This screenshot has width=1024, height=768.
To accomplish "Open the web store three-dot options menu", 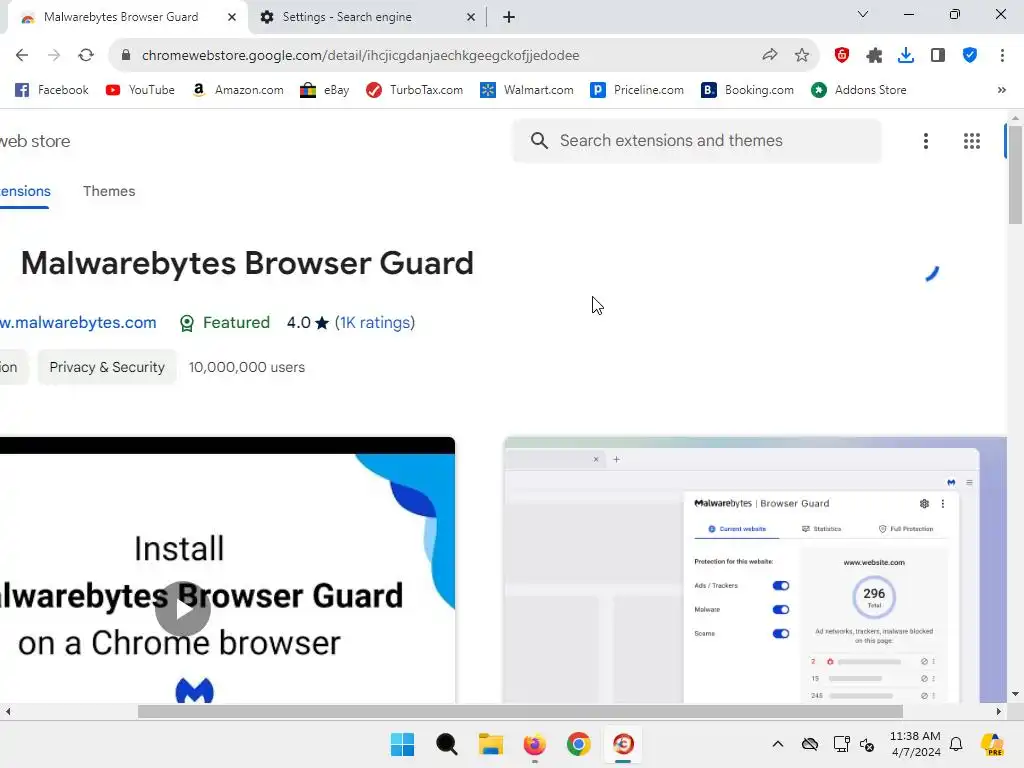I will pyautogui.click(x=925, y=141).
